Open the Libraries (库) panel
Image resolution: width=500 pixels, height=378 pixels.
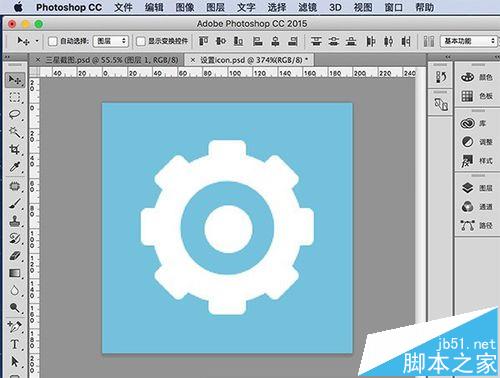[x=473, y=124]
